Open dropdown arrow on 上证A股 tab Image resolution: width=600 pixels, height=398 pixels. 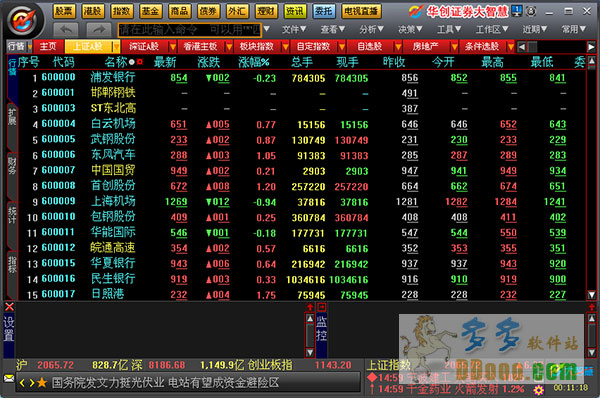[116, 47]
